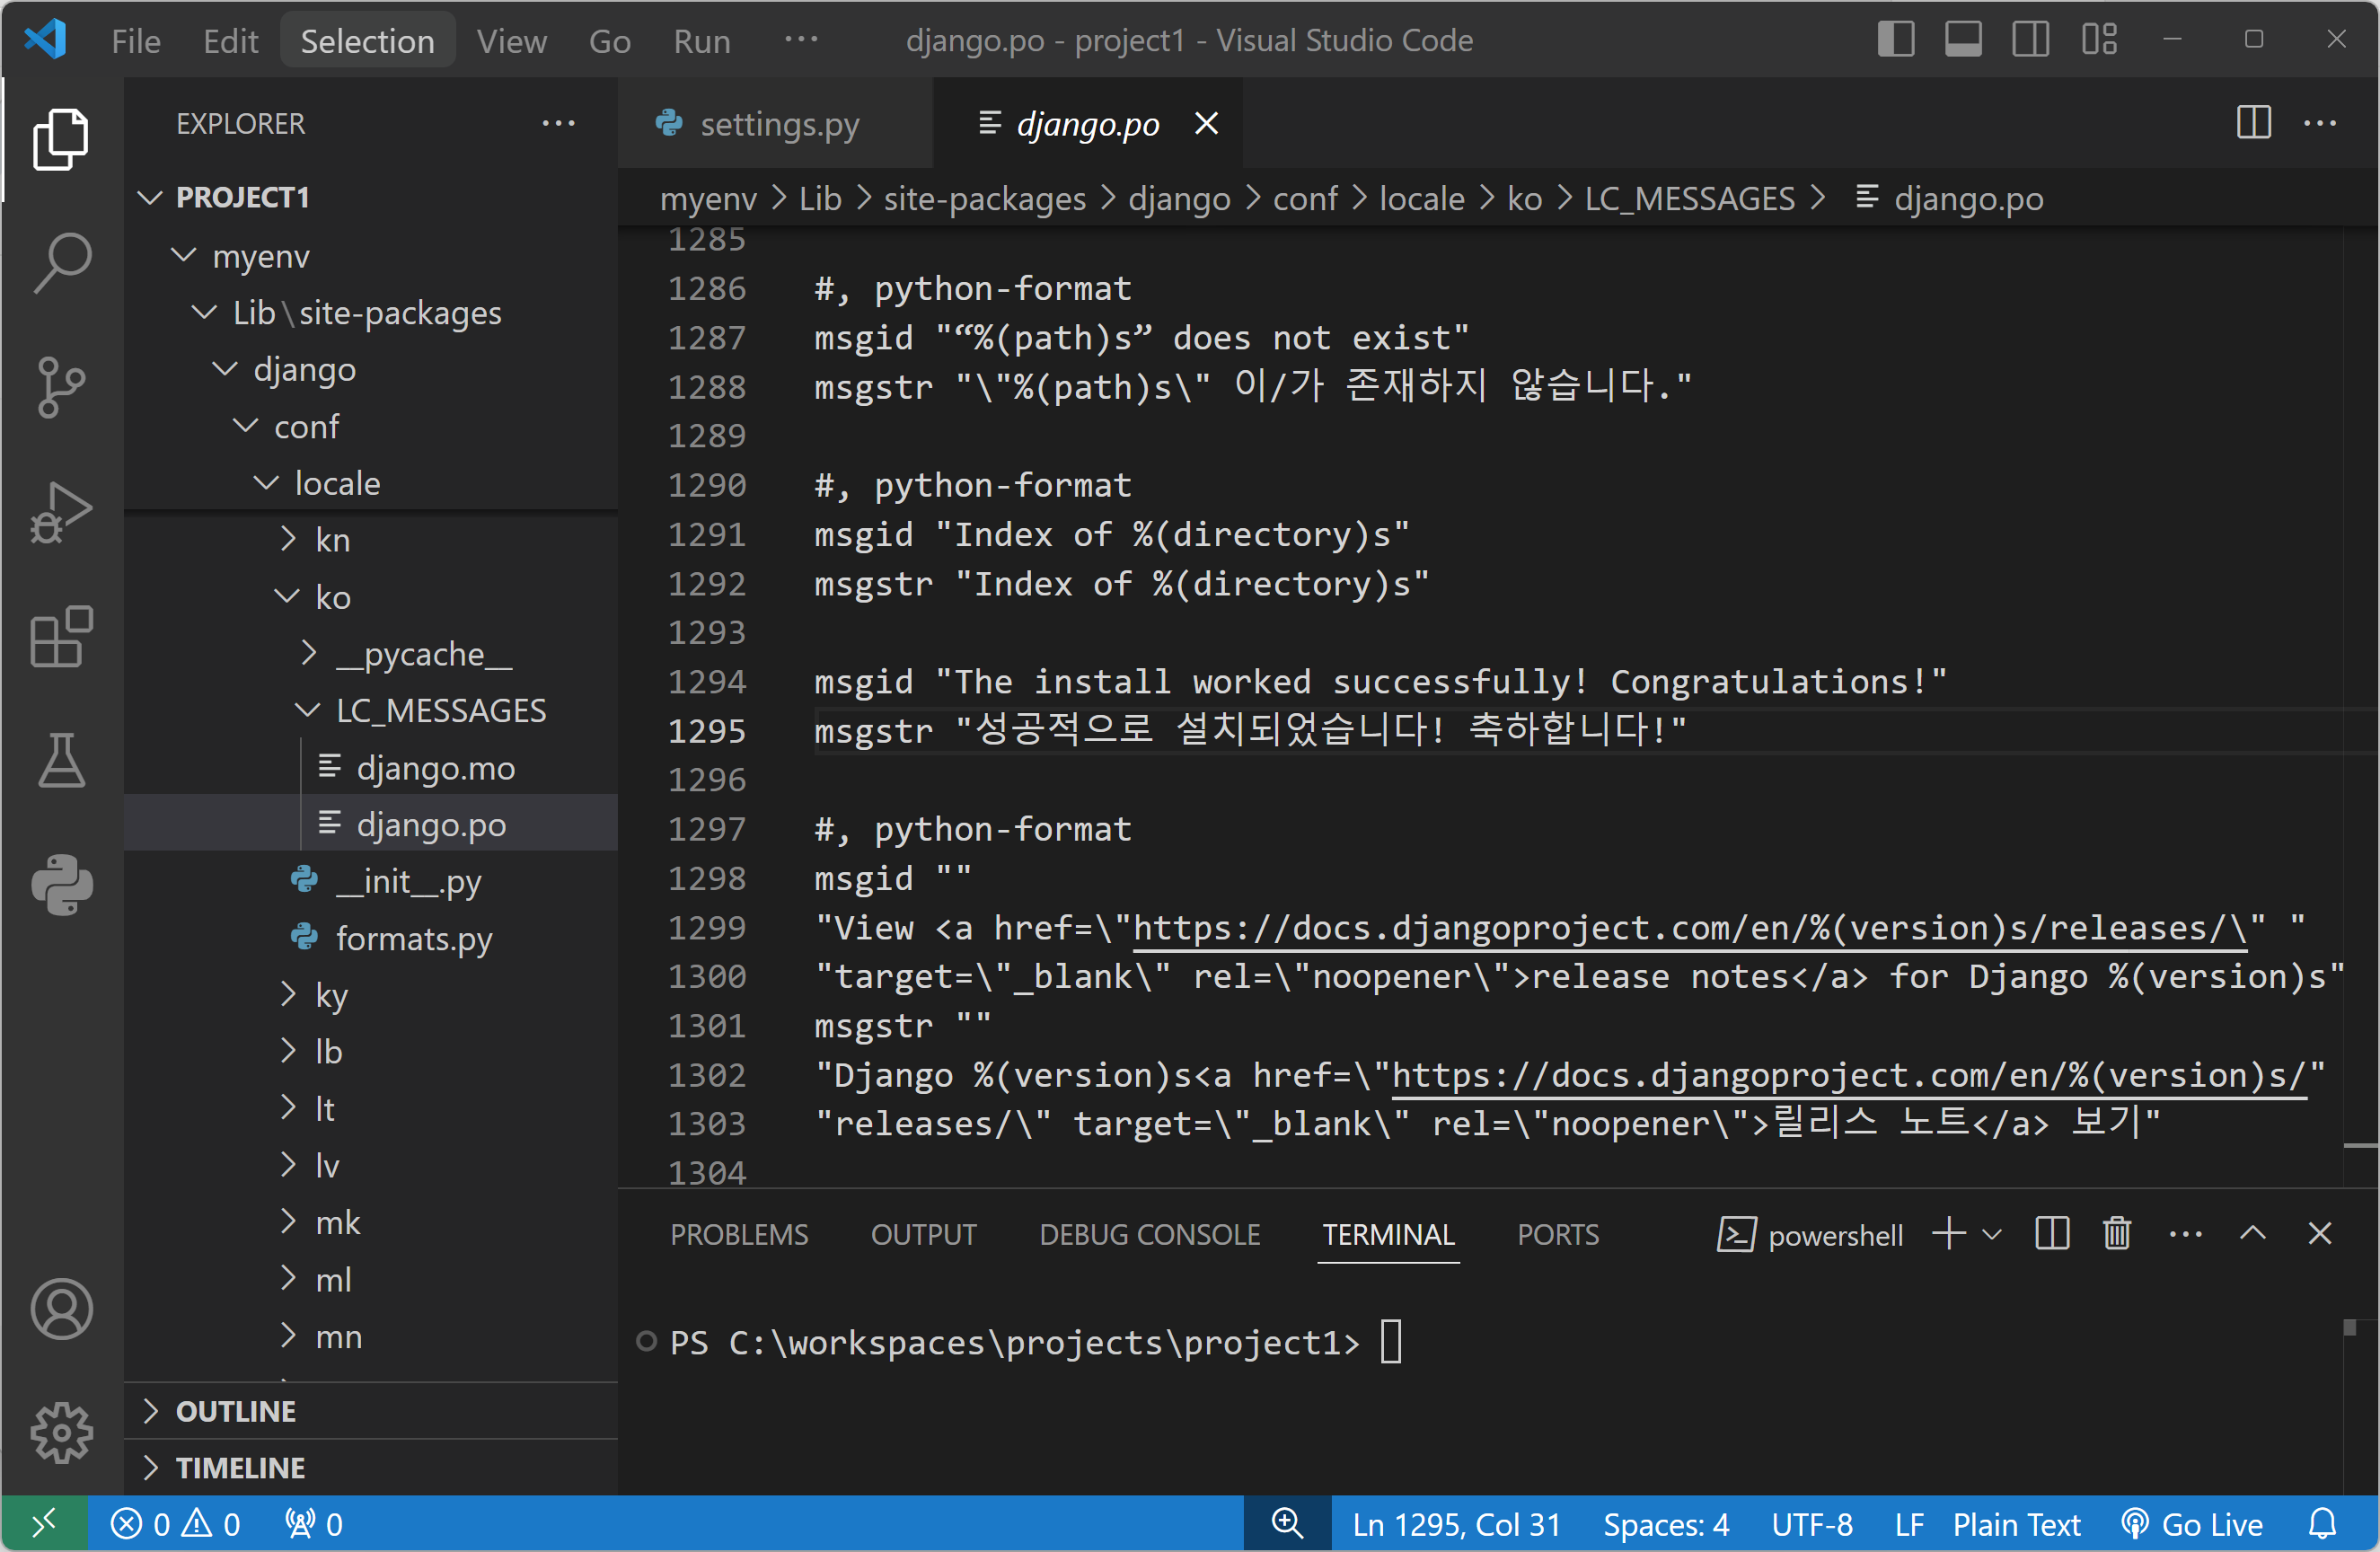Open the Source Control view
Screen dimensions: 2380x1552
[62, 386]
